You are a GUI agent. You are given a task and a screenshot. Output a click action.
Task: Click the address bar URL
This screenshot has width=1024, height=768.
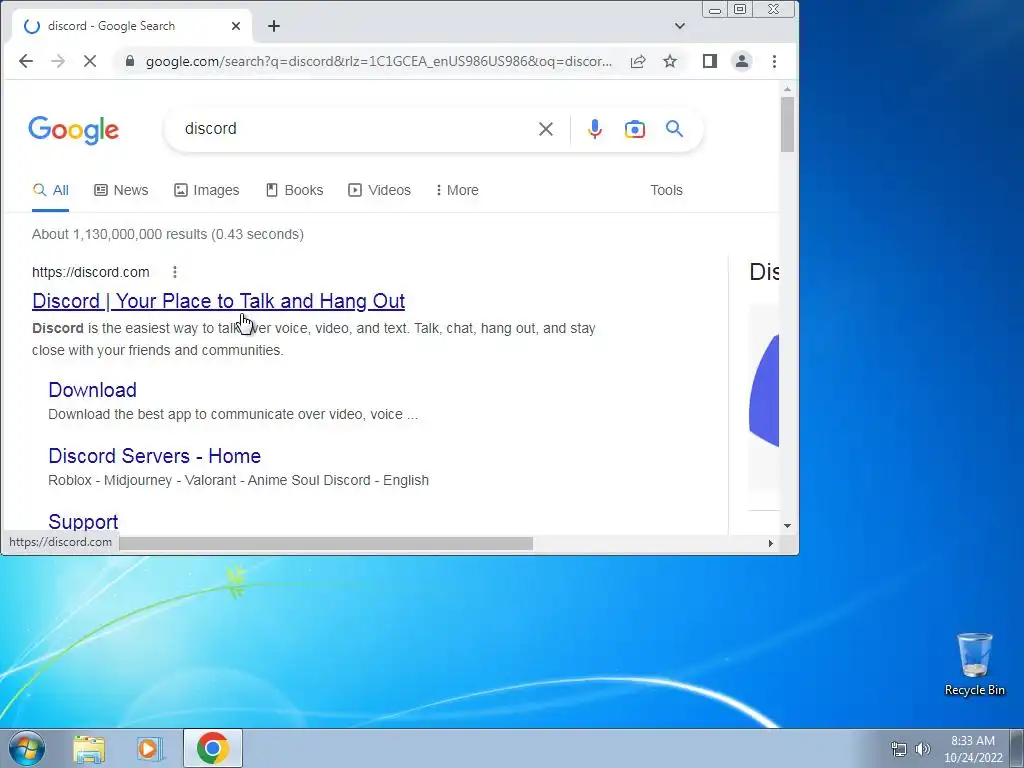click(379, 61)
